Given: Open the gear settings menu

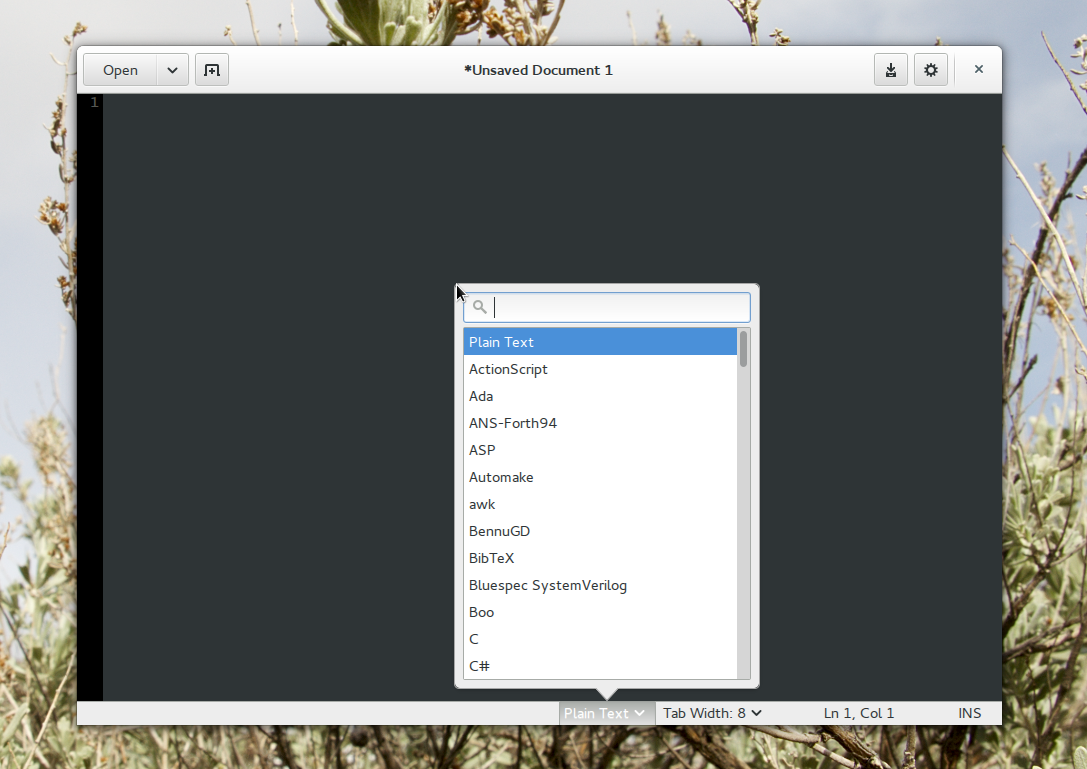Looking at the screenshot, I should [x=930, y=70].
